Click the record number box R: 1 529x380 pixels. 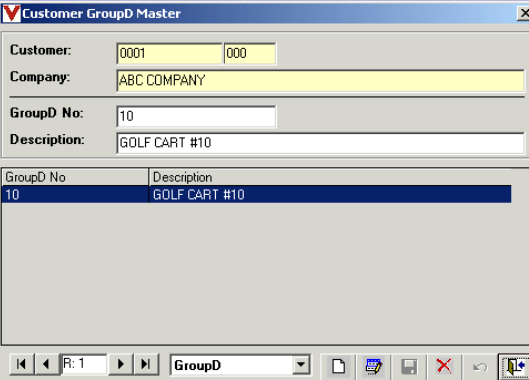click(84, 364)
